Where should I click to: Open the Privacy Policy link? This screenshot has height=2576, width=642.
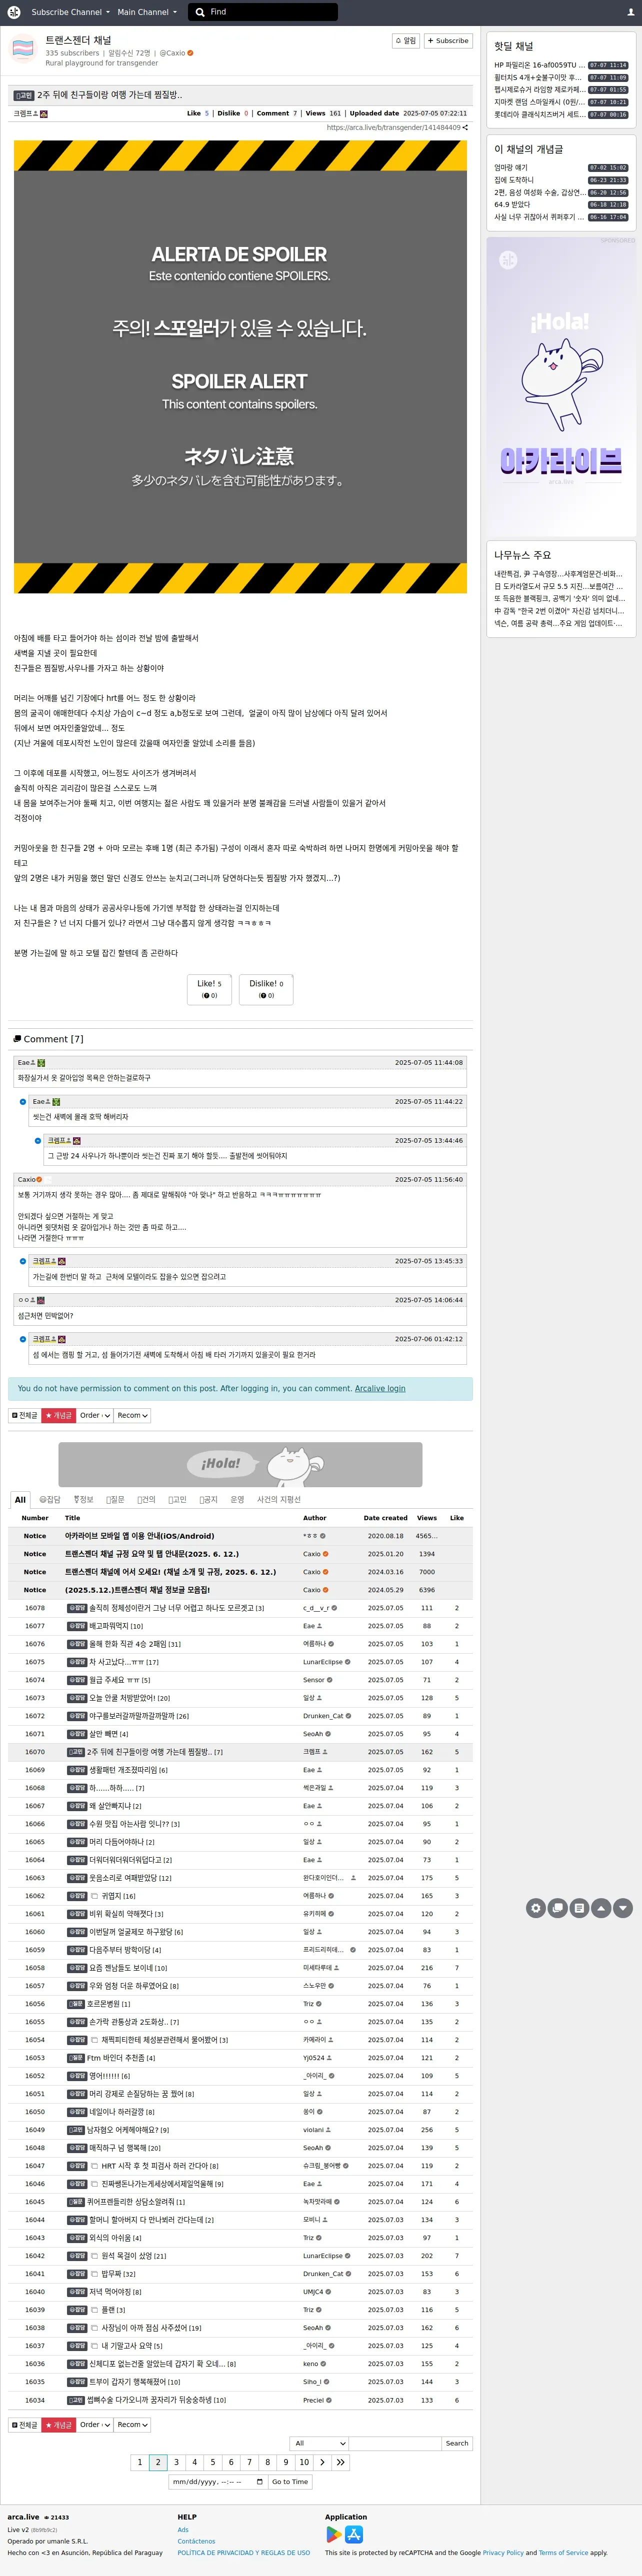pos(503,2552)
